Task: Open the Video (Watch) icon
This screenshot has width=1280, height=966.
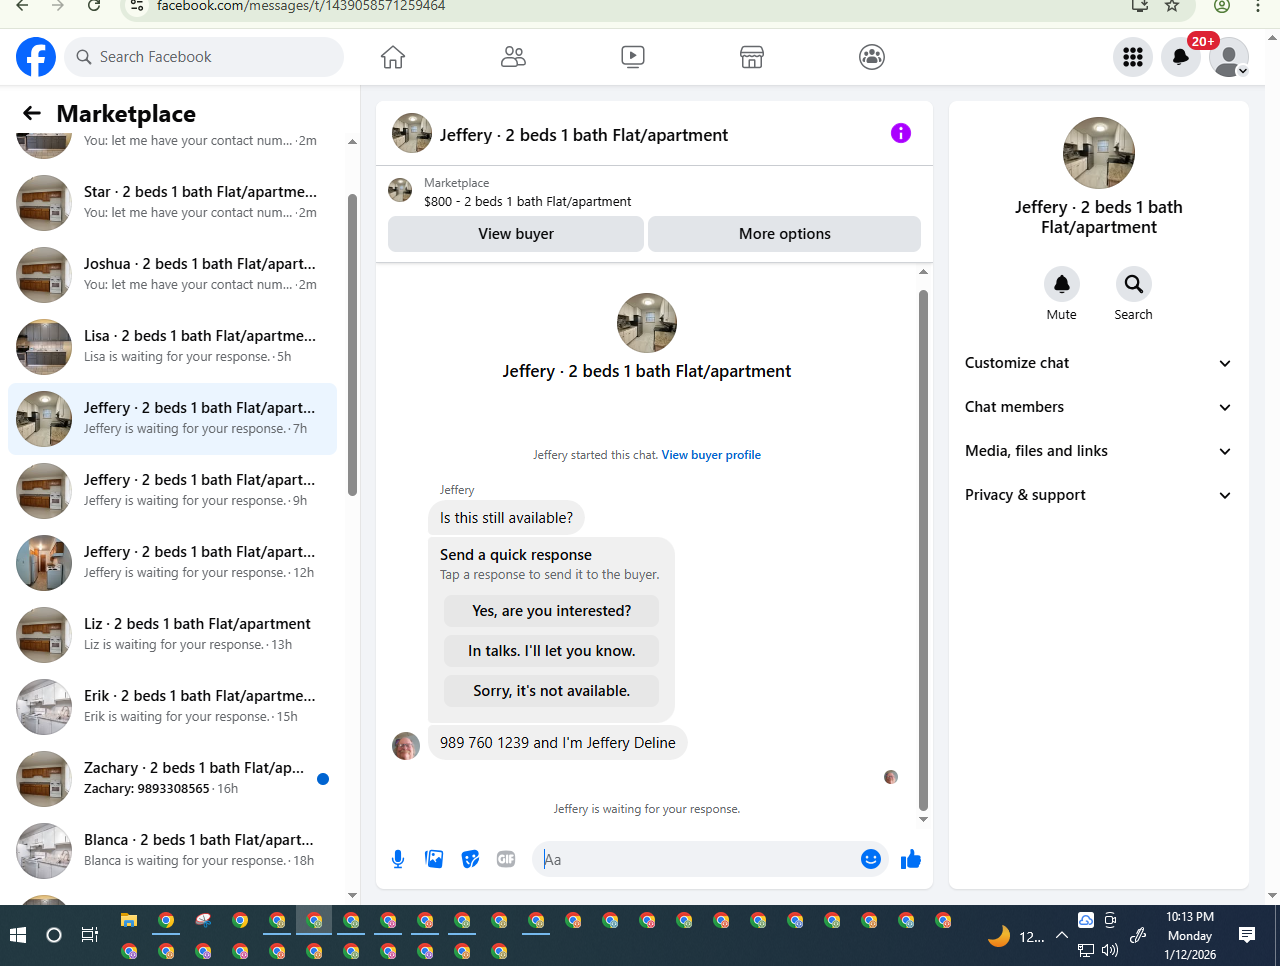Action: (x=633, y=57)
